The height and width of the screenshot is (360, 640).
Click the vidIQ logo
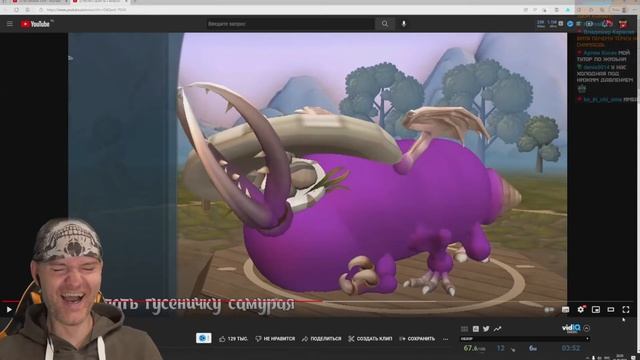coord(571,328)
